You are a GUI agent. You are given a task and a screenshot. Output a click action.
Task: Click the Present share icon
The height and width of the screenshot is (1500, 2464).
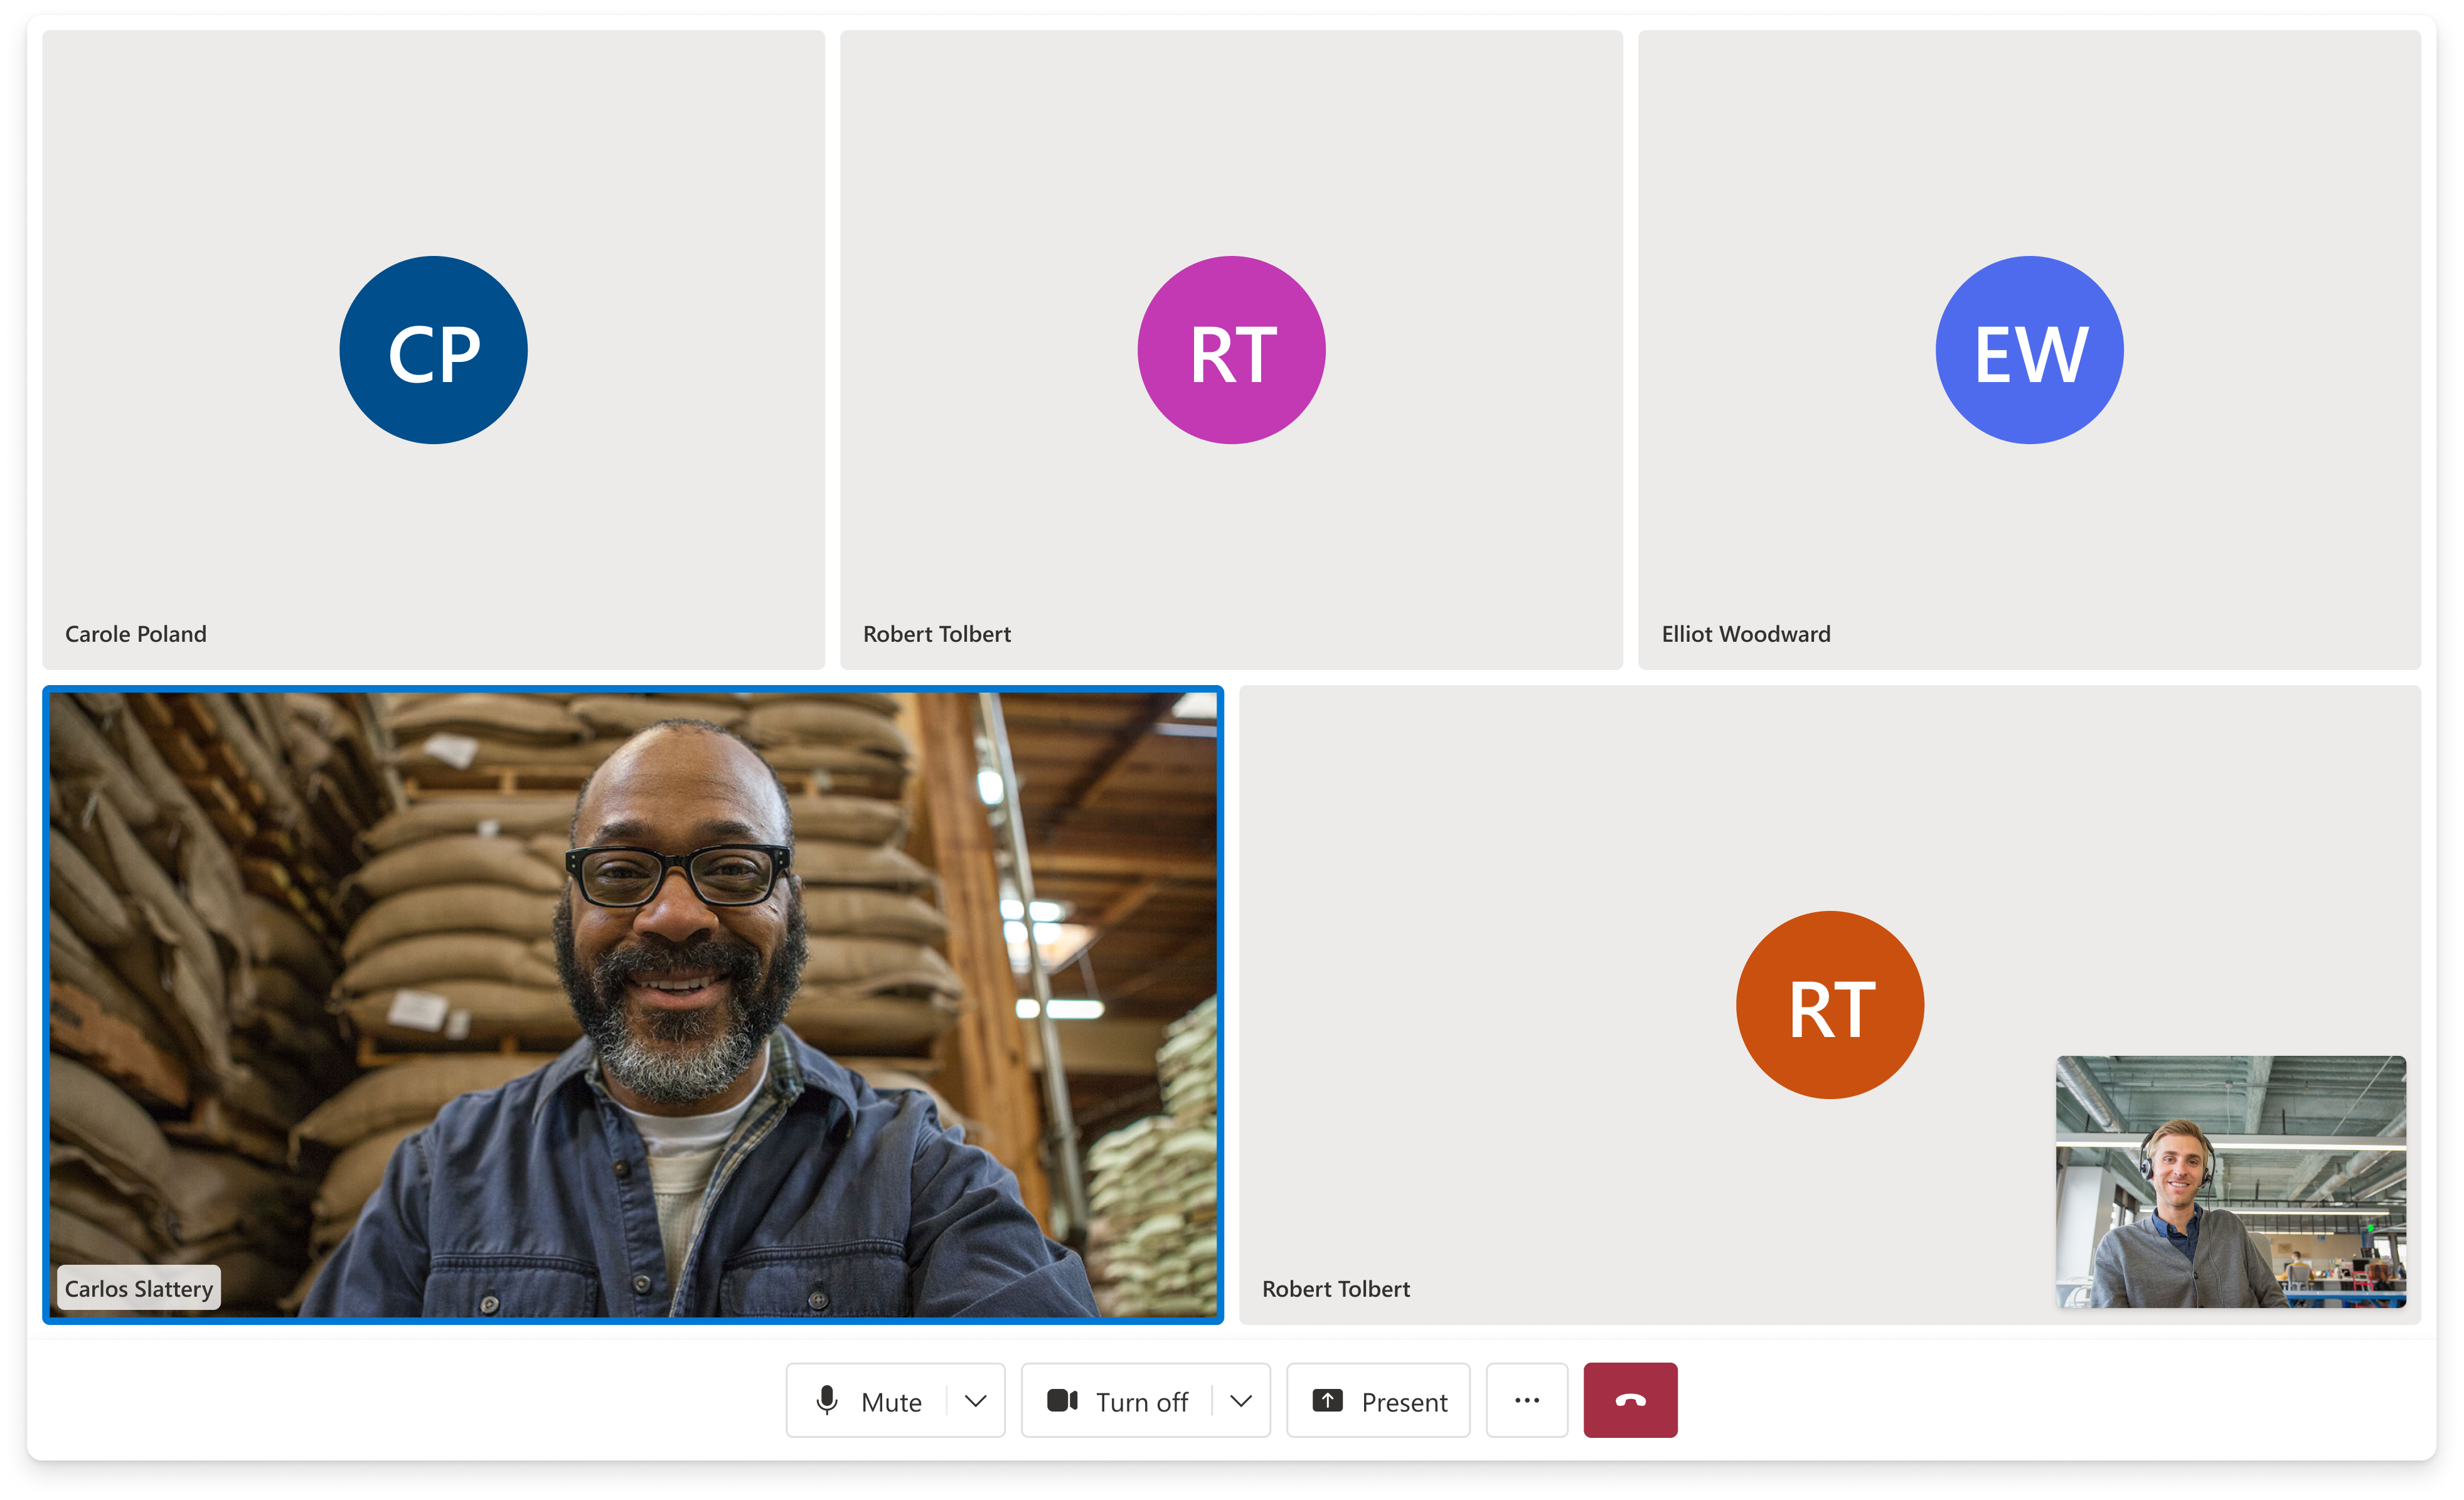[1329, 1401]
